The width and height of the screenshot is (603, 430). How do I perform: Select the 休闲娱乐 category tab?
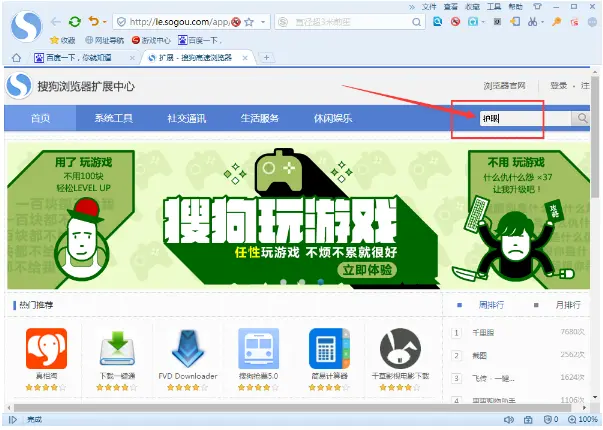332,118
